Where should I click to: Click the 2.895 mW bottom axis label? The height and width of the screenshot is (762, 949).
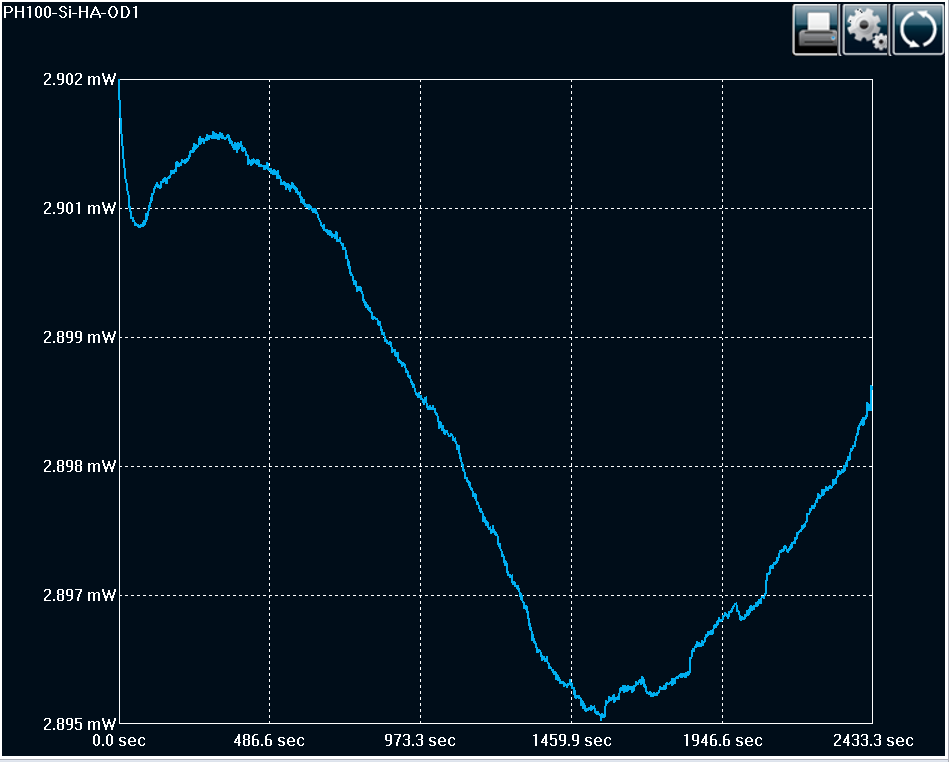tap(79, 724)
